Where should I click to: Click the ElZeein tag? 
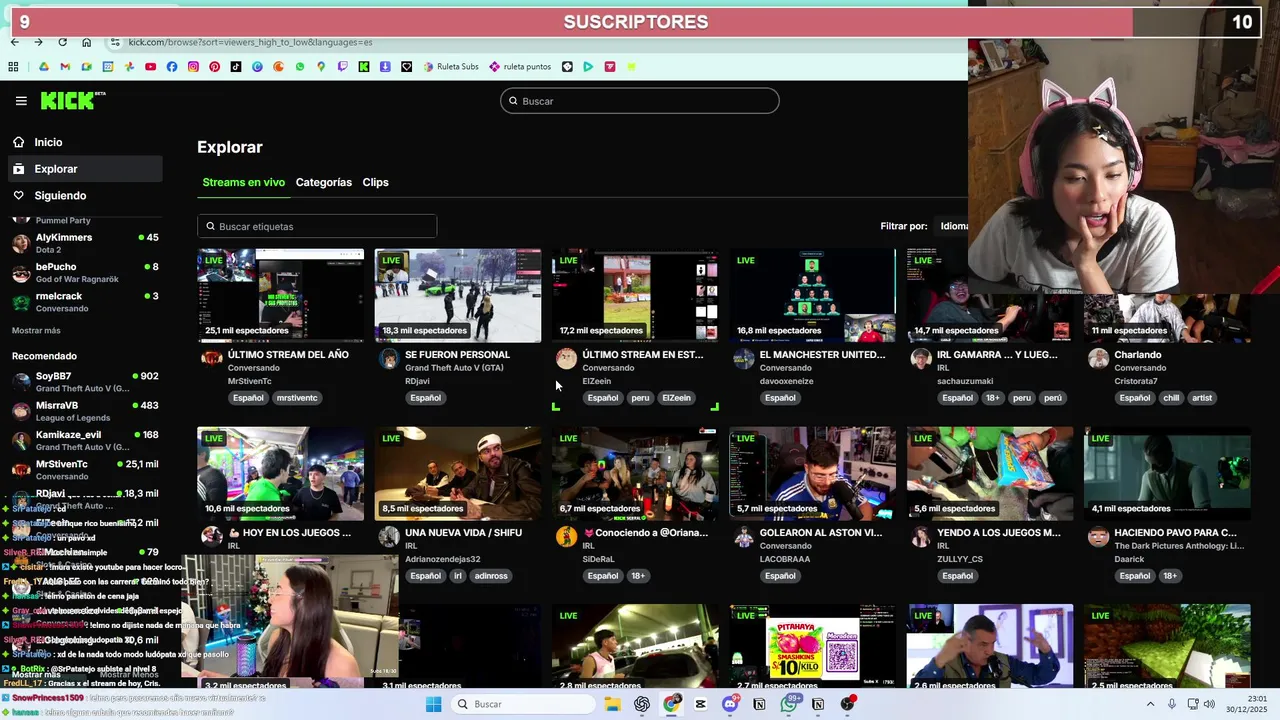click(676, 398)
